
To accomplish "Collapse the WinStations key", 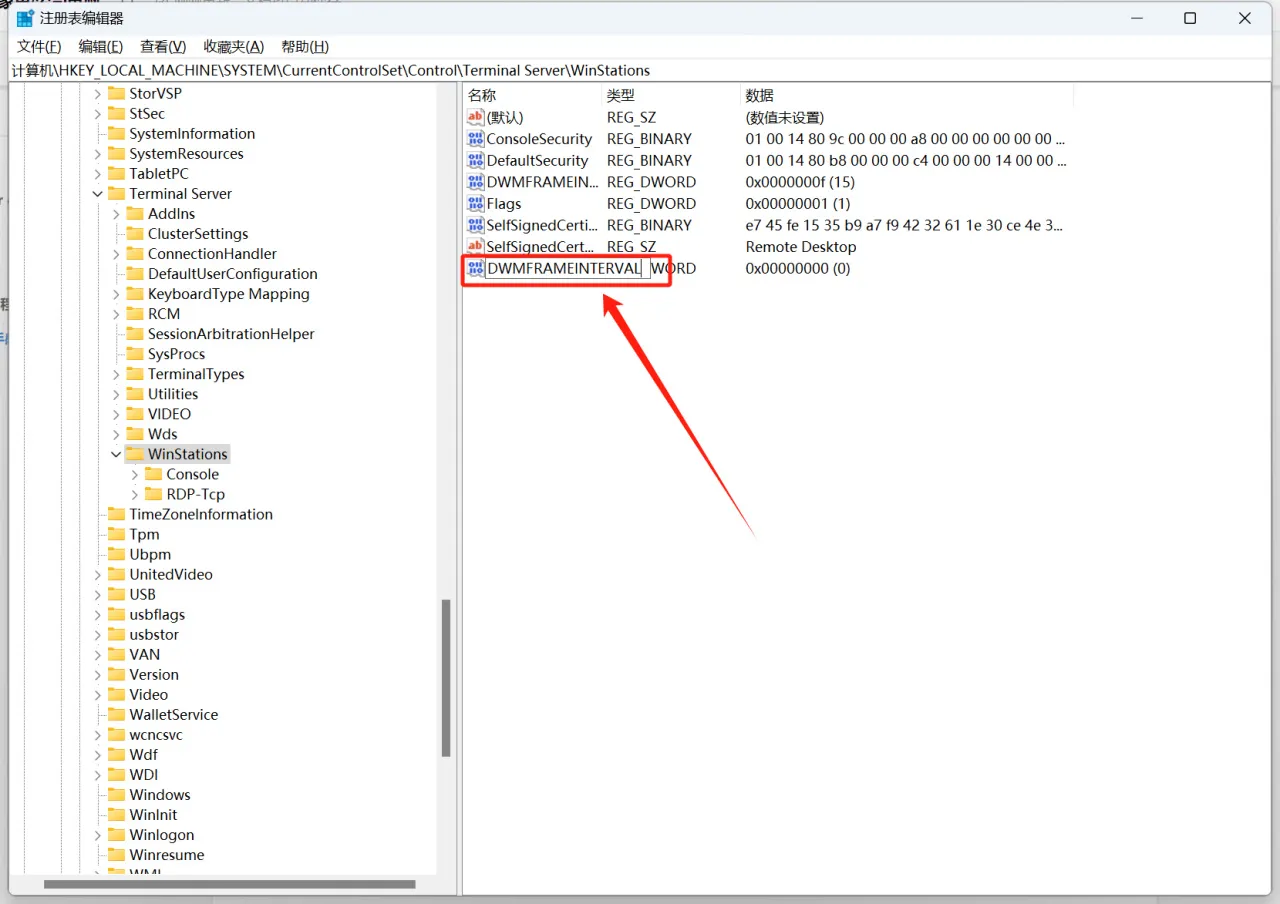I will click(116, 454).
